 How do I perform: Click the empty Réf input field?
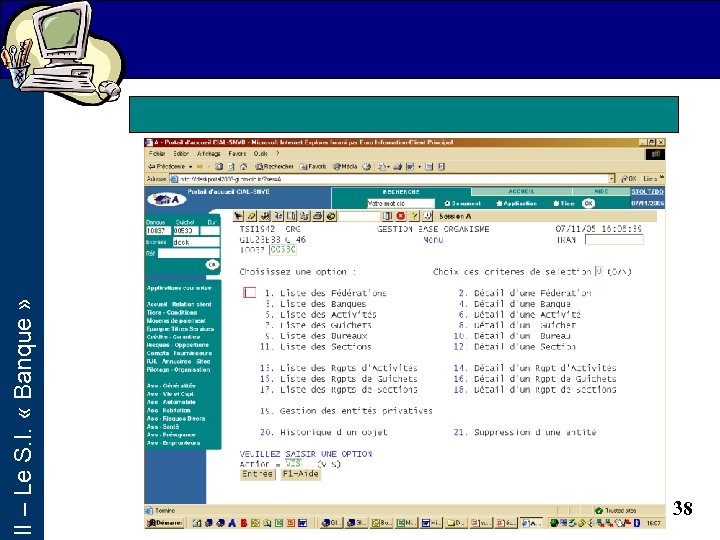point(189,253)
